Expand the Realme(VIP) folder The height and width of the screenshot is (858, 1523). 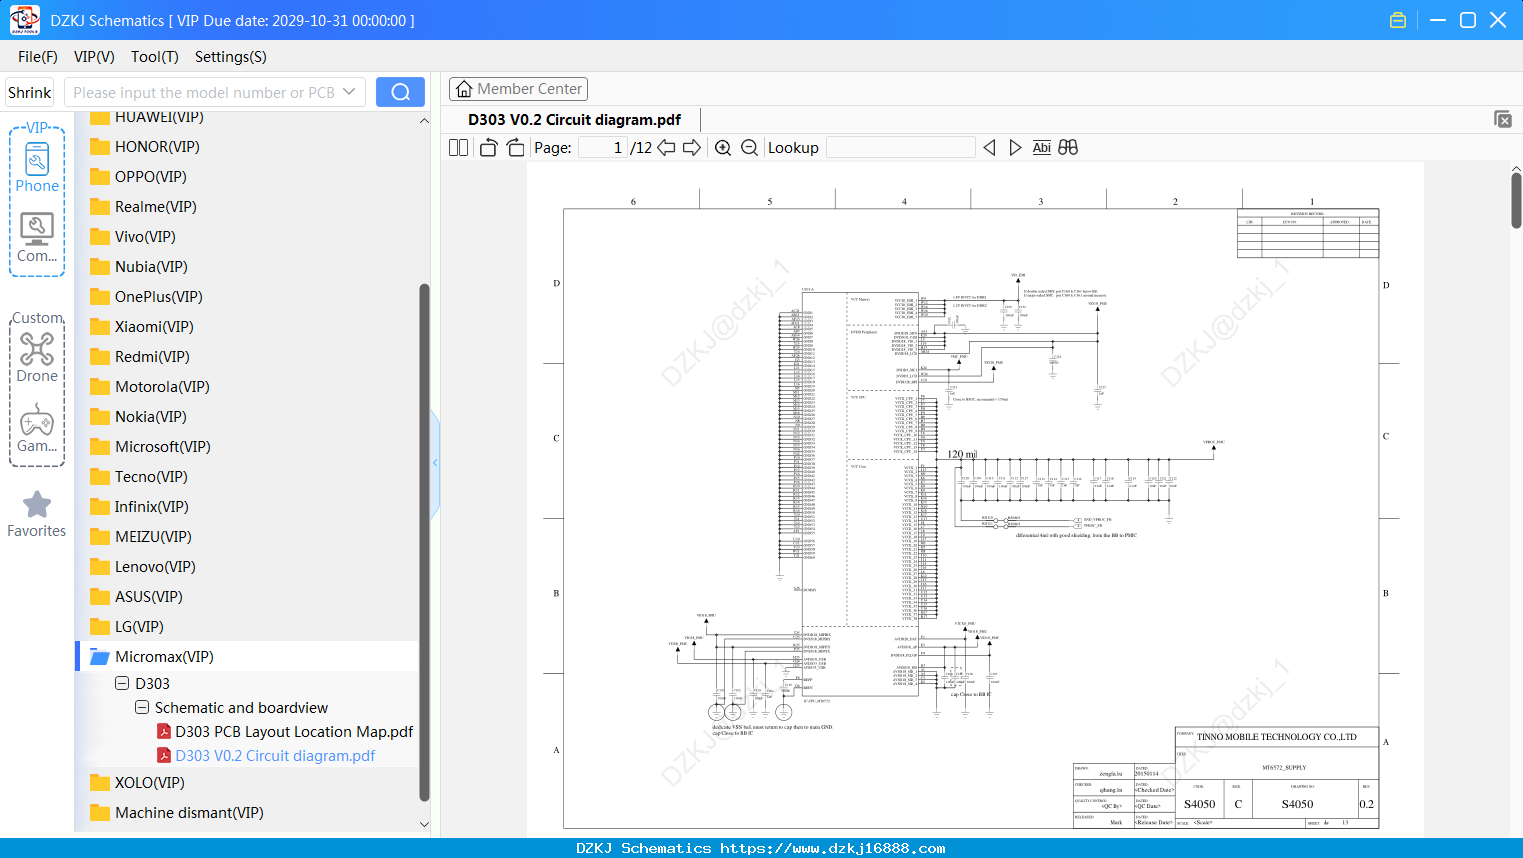(143, 207)
